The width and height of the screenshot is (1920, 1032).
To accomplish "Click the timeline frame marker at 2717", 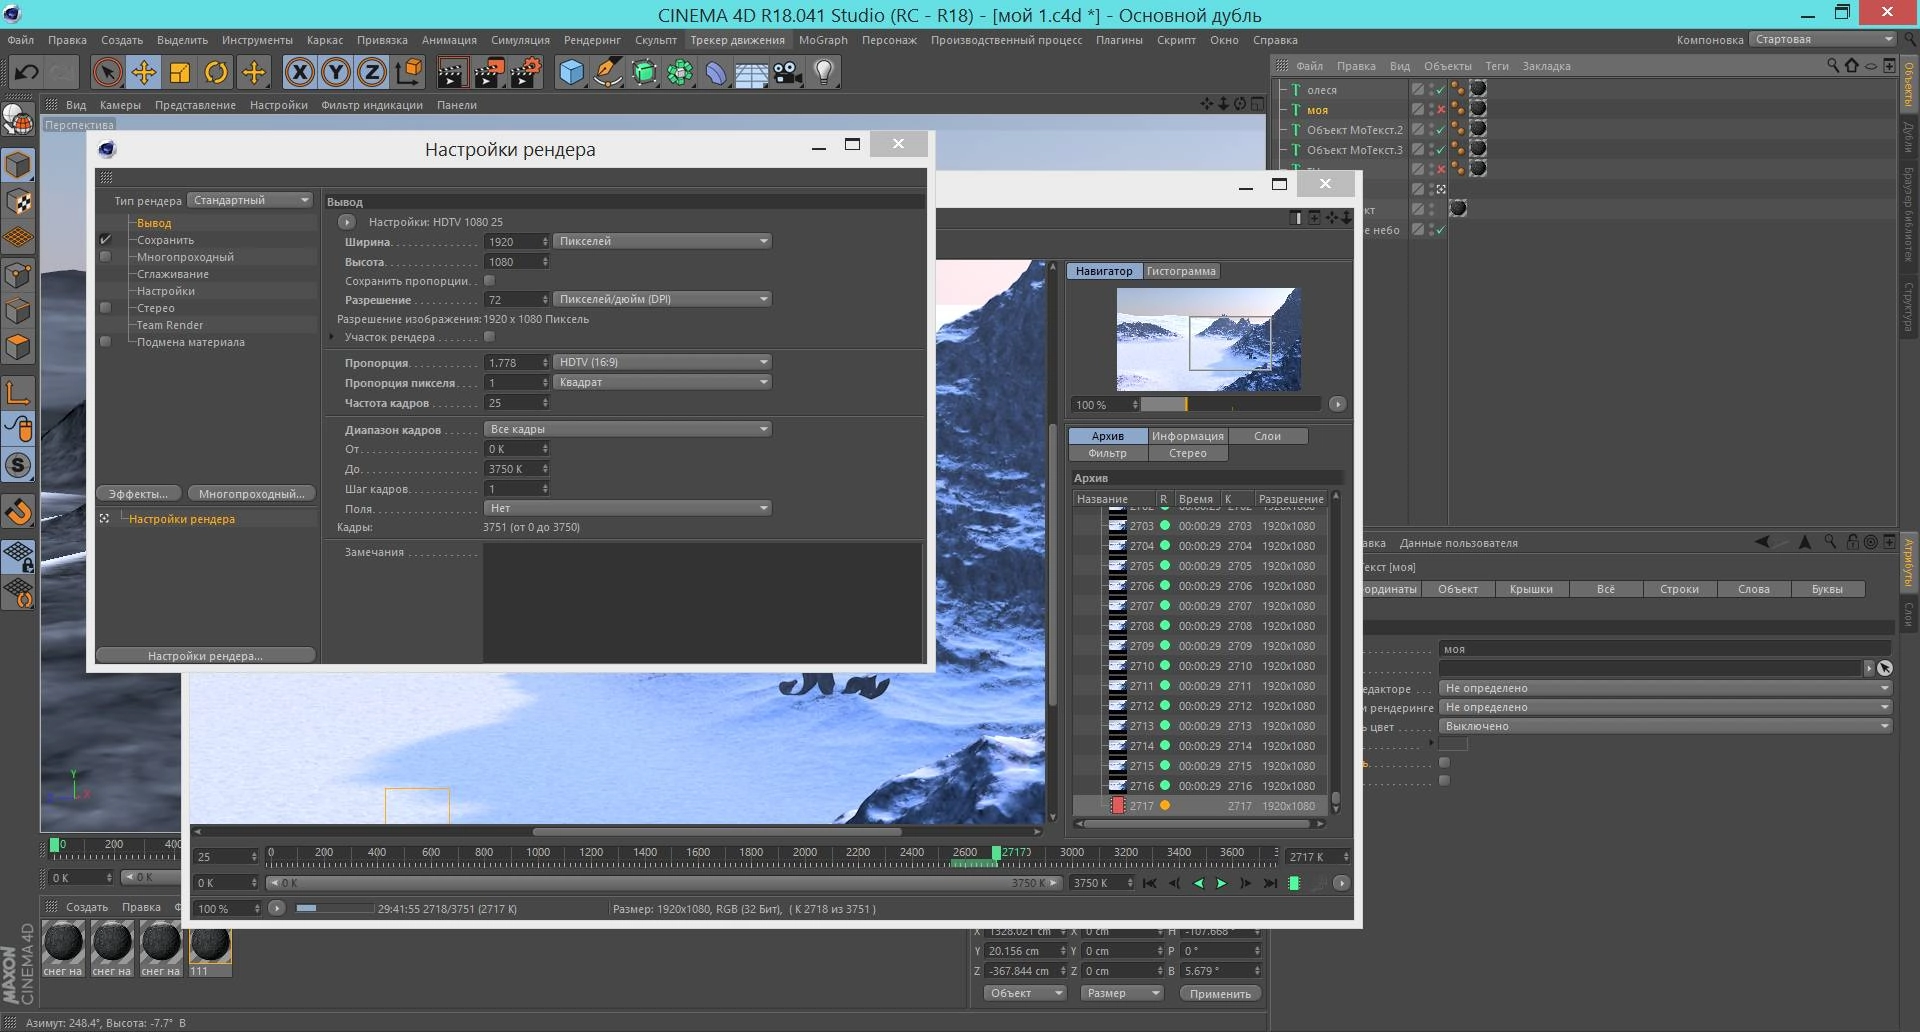I will pos(996,853).
